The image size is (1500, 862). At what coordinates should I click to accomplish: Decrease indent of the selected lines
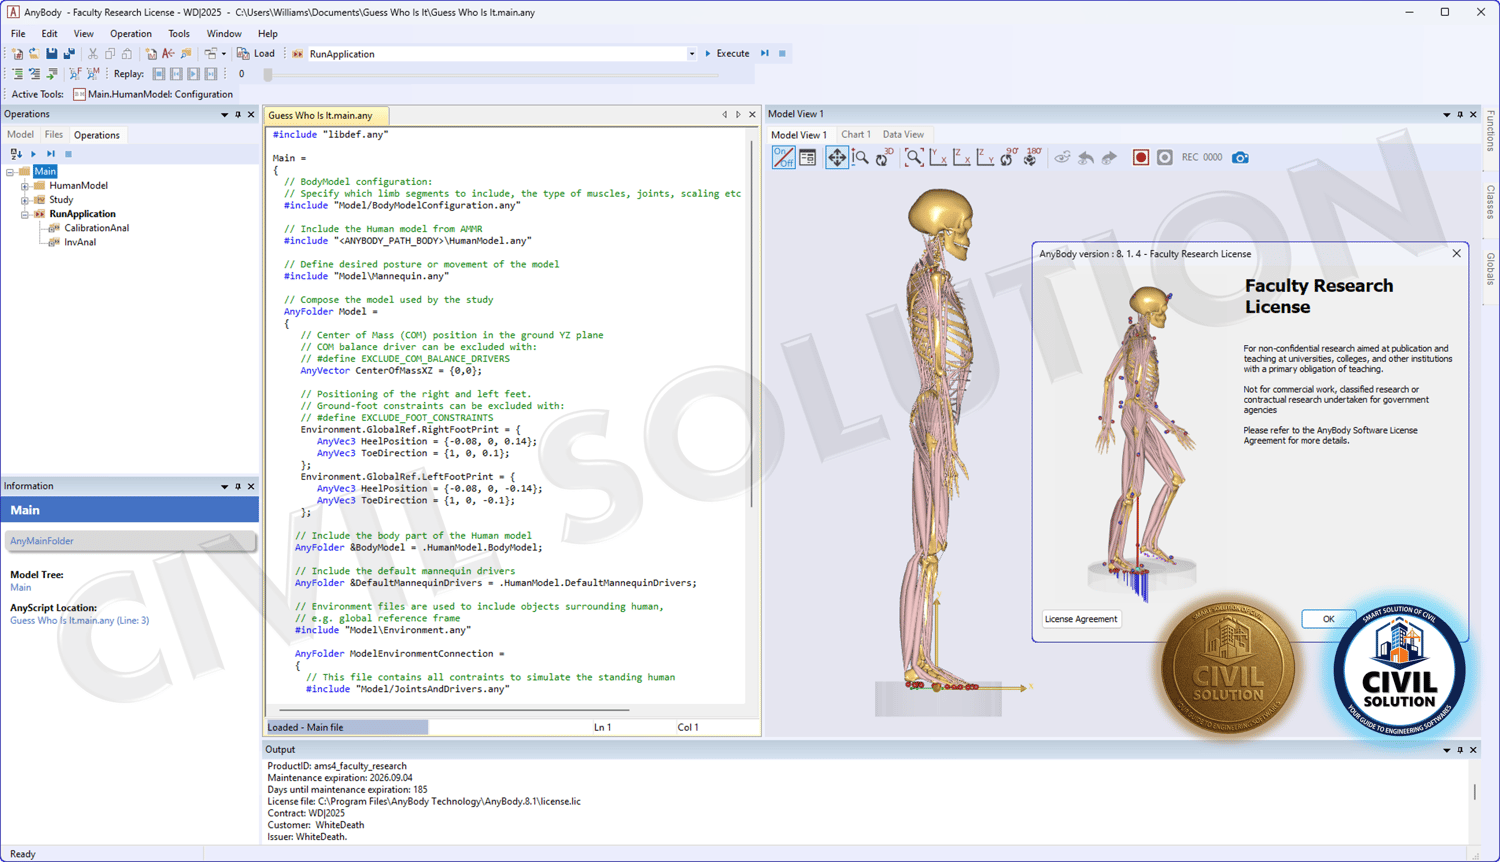[x=34, y=74]
